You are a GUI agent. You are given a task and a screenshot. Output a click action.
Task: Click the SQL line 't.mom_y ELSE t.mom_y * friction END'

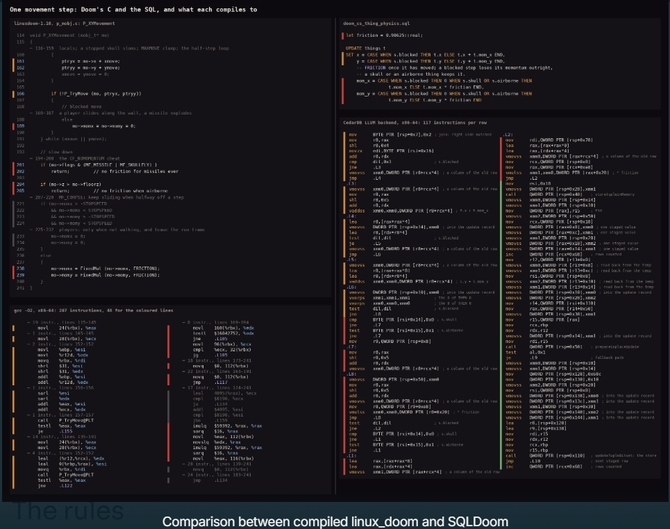click(435, 100)
